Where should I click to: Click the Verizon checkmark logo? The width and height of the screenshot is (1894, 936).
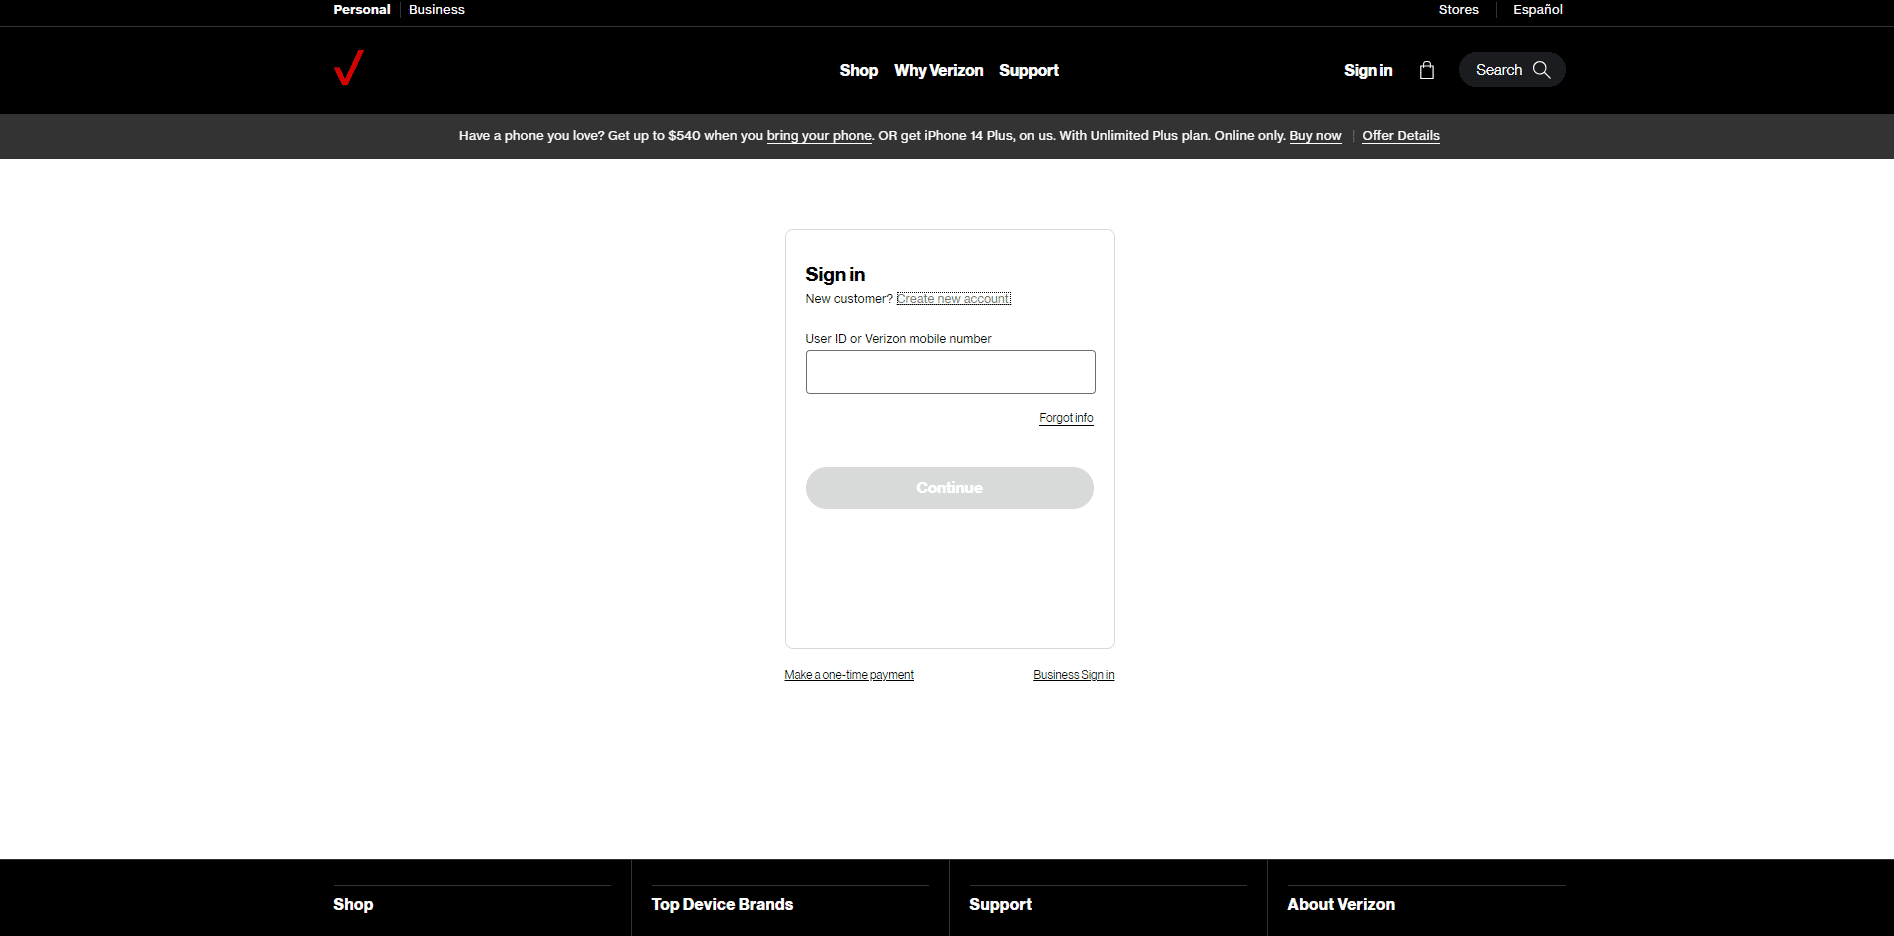(349, 68)
